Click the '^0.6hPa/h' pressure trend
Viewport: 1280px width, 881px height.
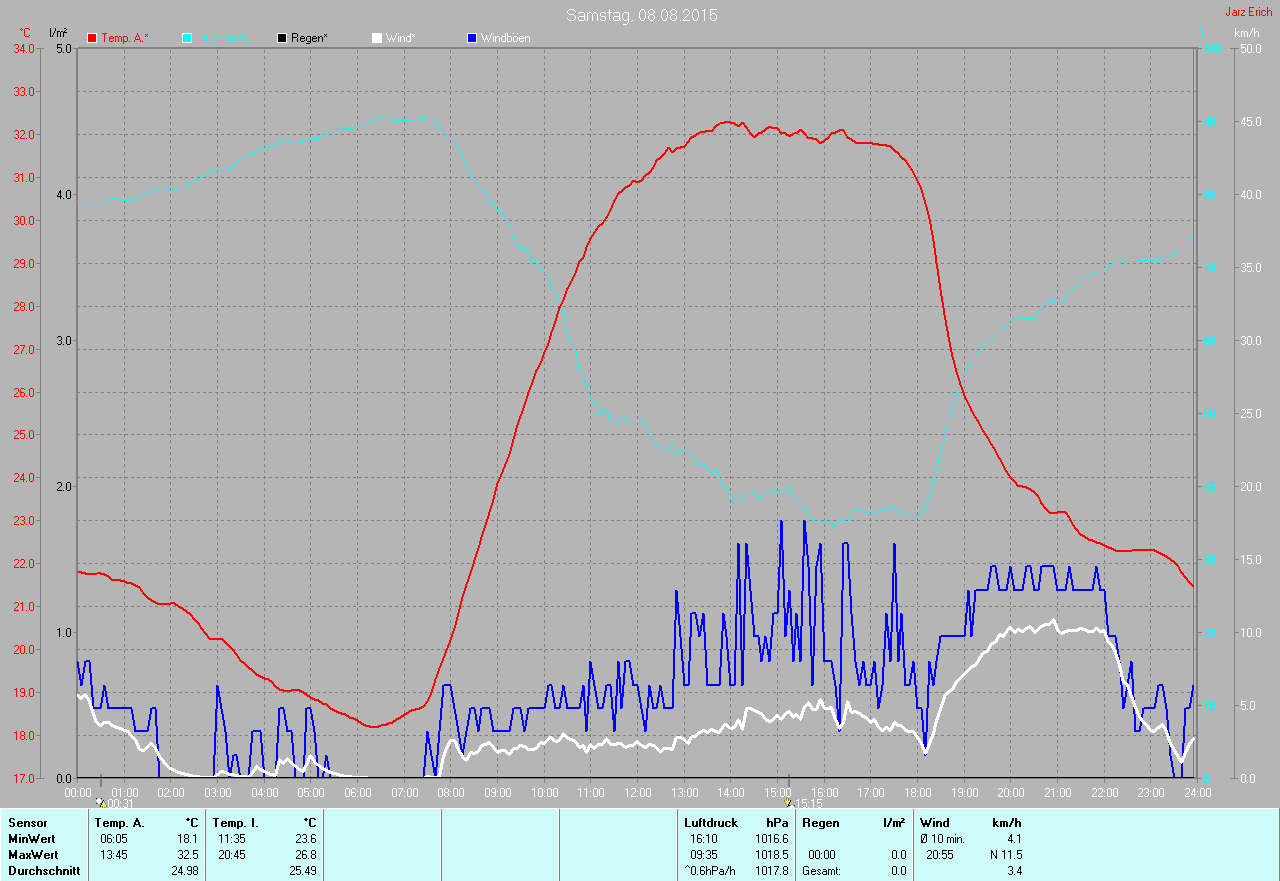(x=711, y=871)
